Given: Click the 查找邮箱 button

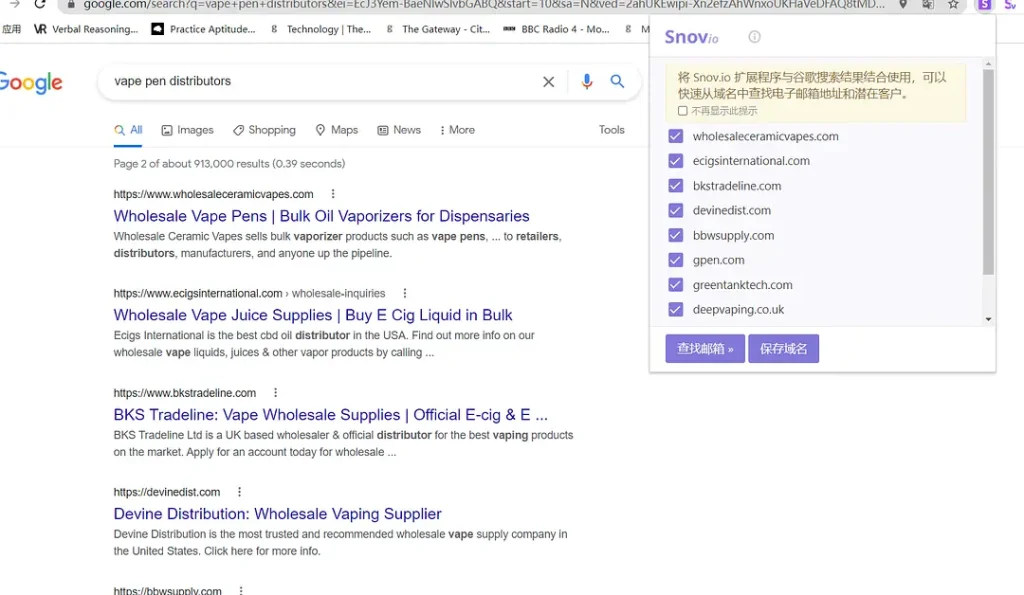Looking at the screenshot, I should click(x=705, y=349).
